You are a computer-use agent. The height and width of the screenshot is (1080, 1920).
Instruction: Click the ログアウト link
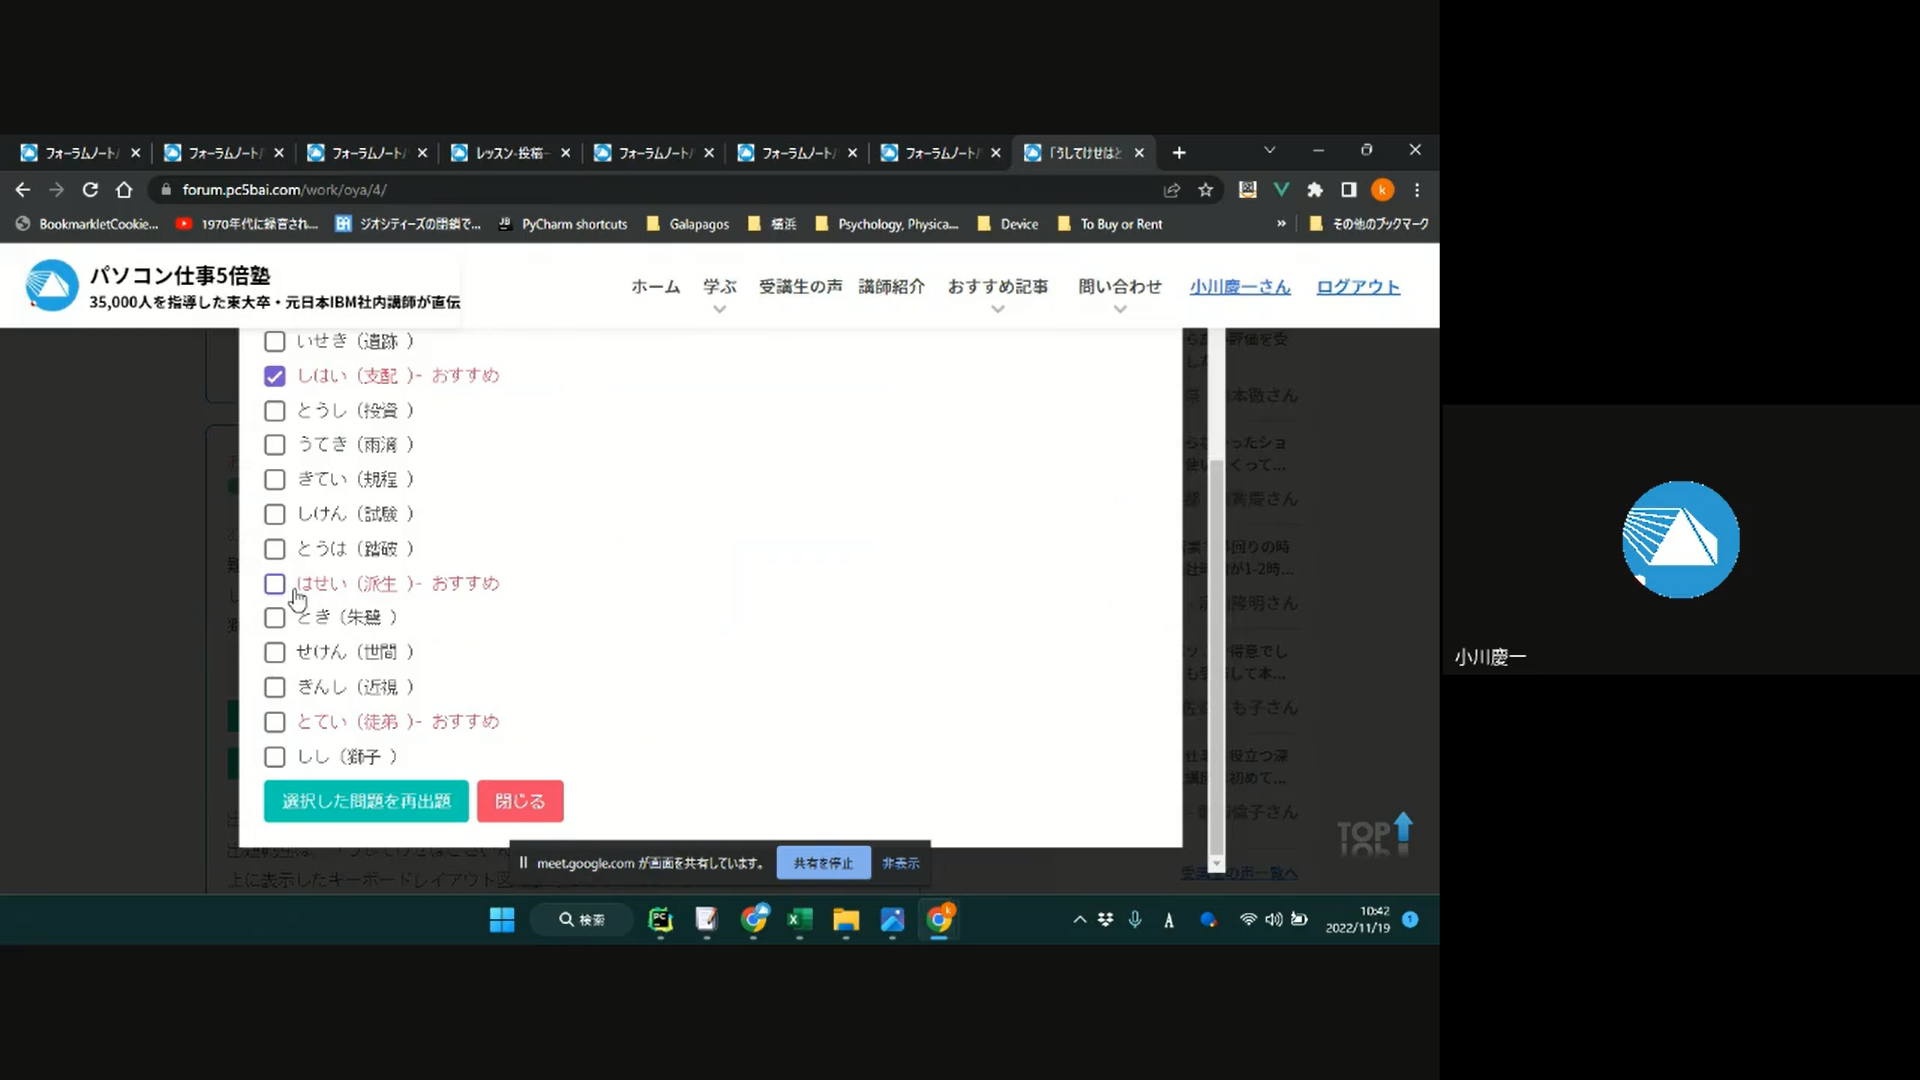tap(1357, 287)
